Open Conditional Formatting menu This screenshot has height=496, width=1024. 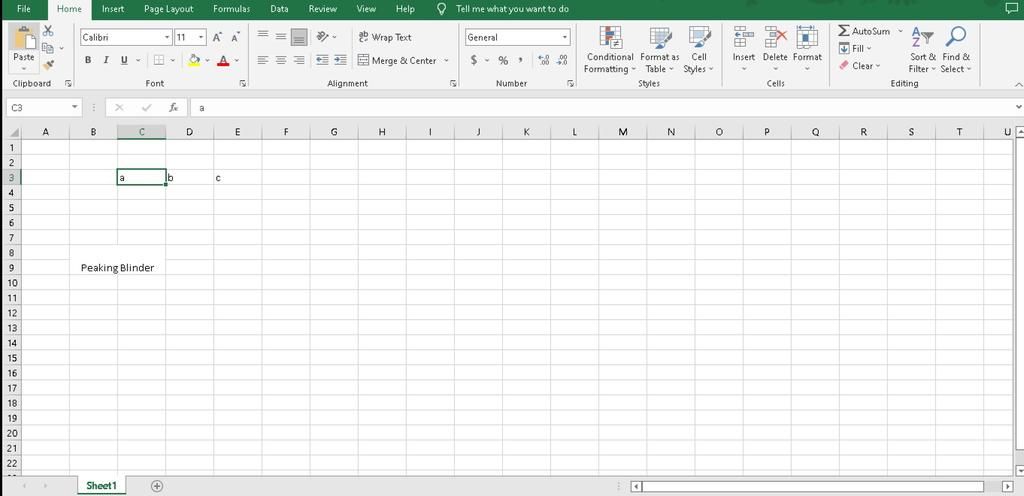[610, 50]
